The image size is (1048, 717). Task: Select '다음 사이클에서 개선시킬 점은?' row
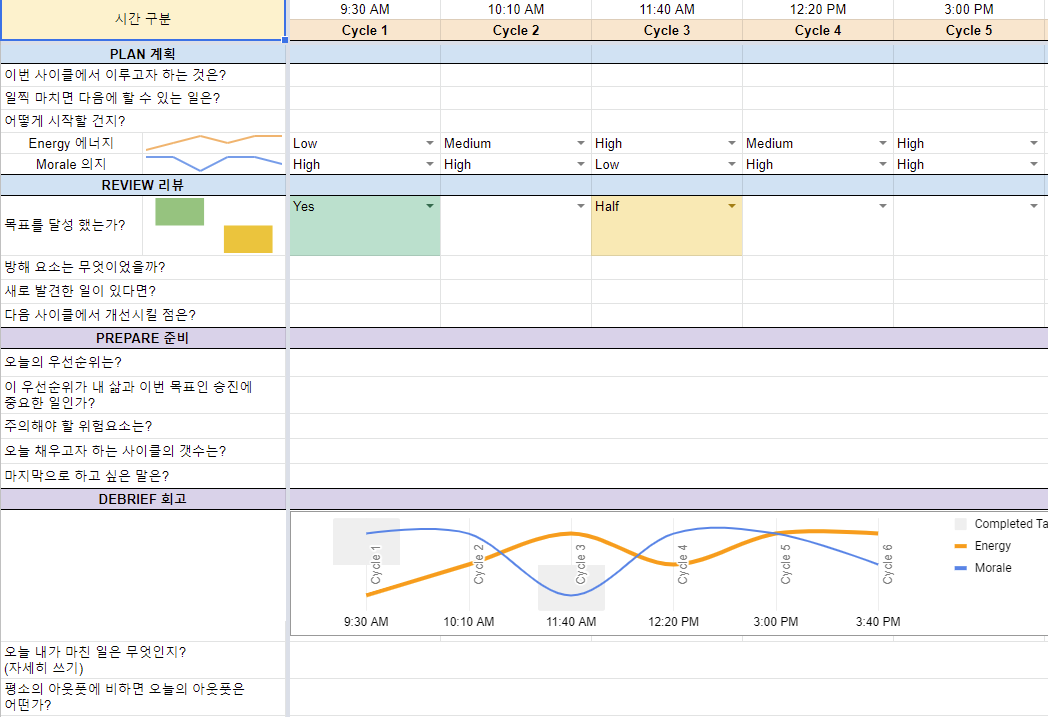tap(143, 315)
